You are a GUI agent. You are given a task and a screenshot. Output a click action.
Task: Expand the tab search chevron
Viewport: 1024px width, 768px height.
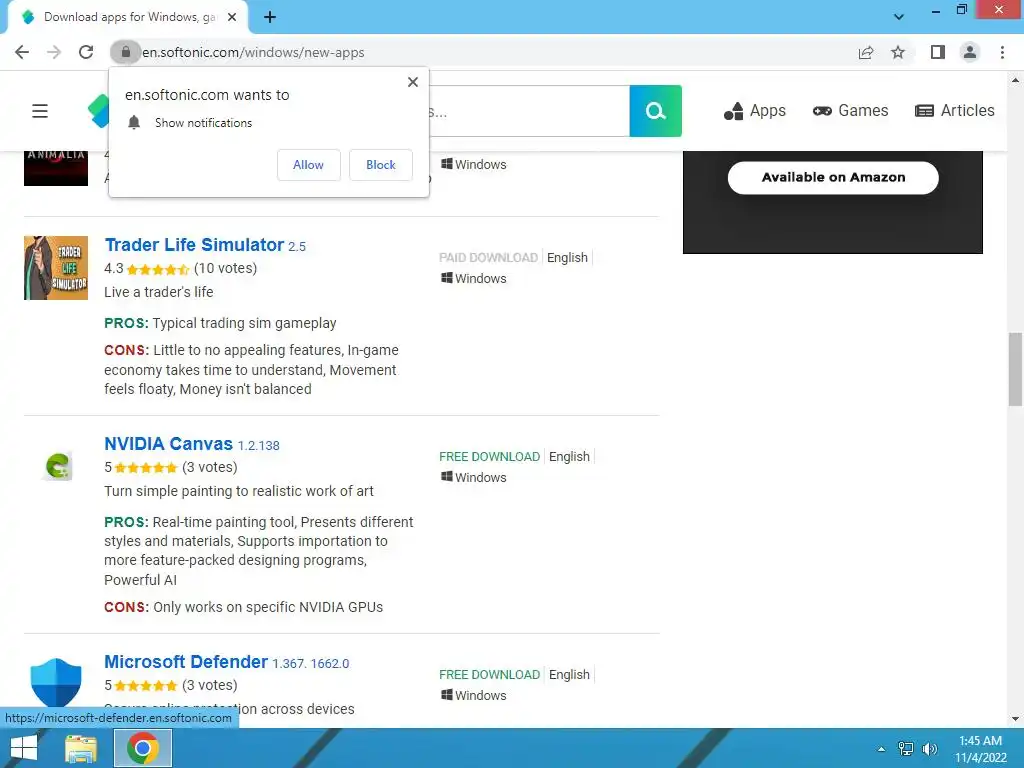[x=899, y=17]
